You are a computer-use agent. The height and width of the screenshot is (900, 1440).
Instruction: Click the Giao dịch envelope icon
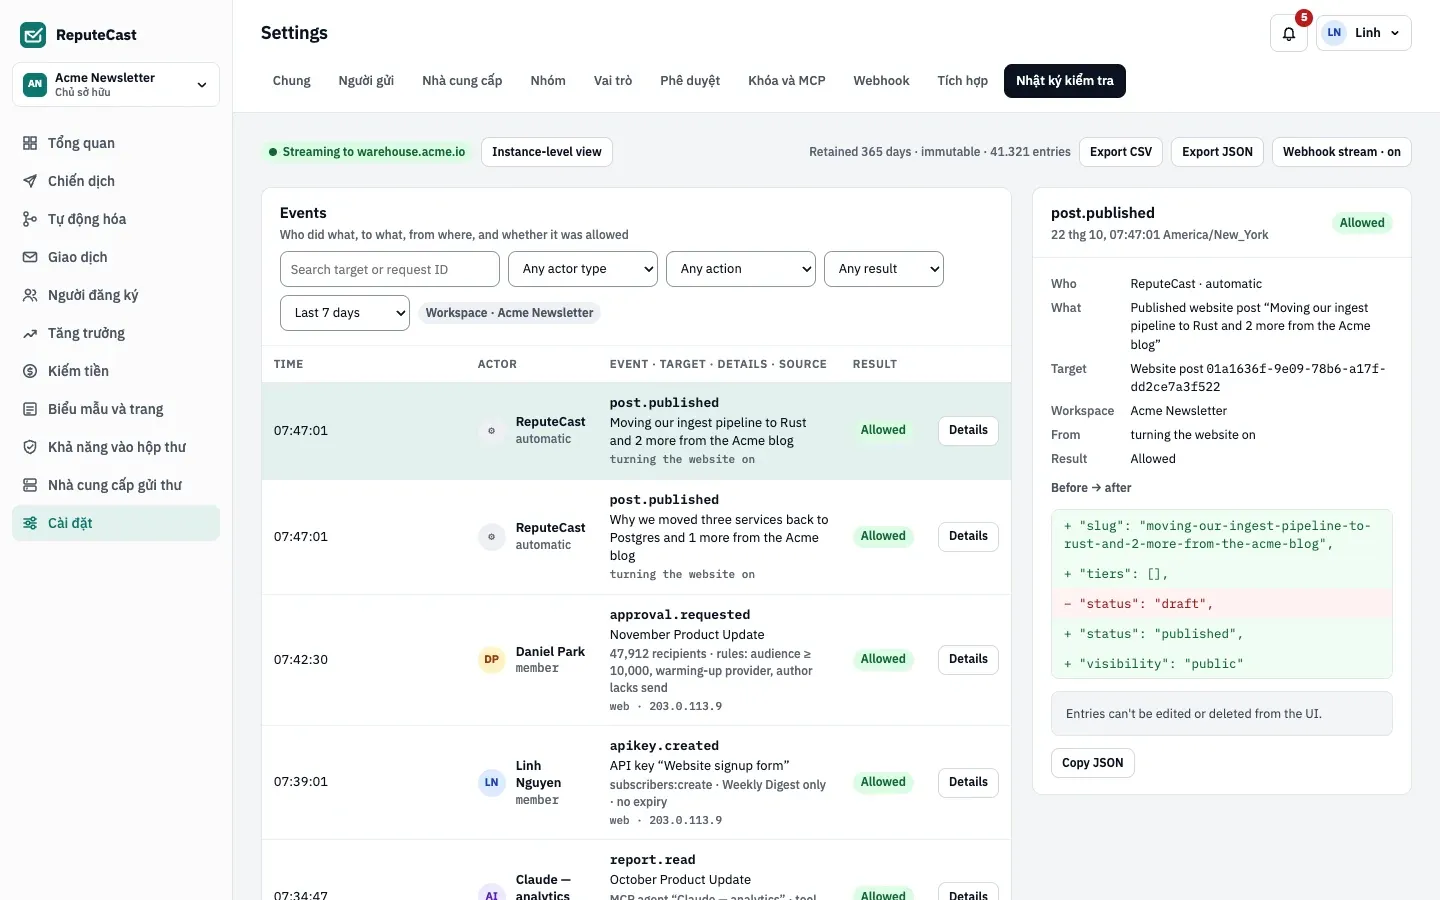coord(30,257)
